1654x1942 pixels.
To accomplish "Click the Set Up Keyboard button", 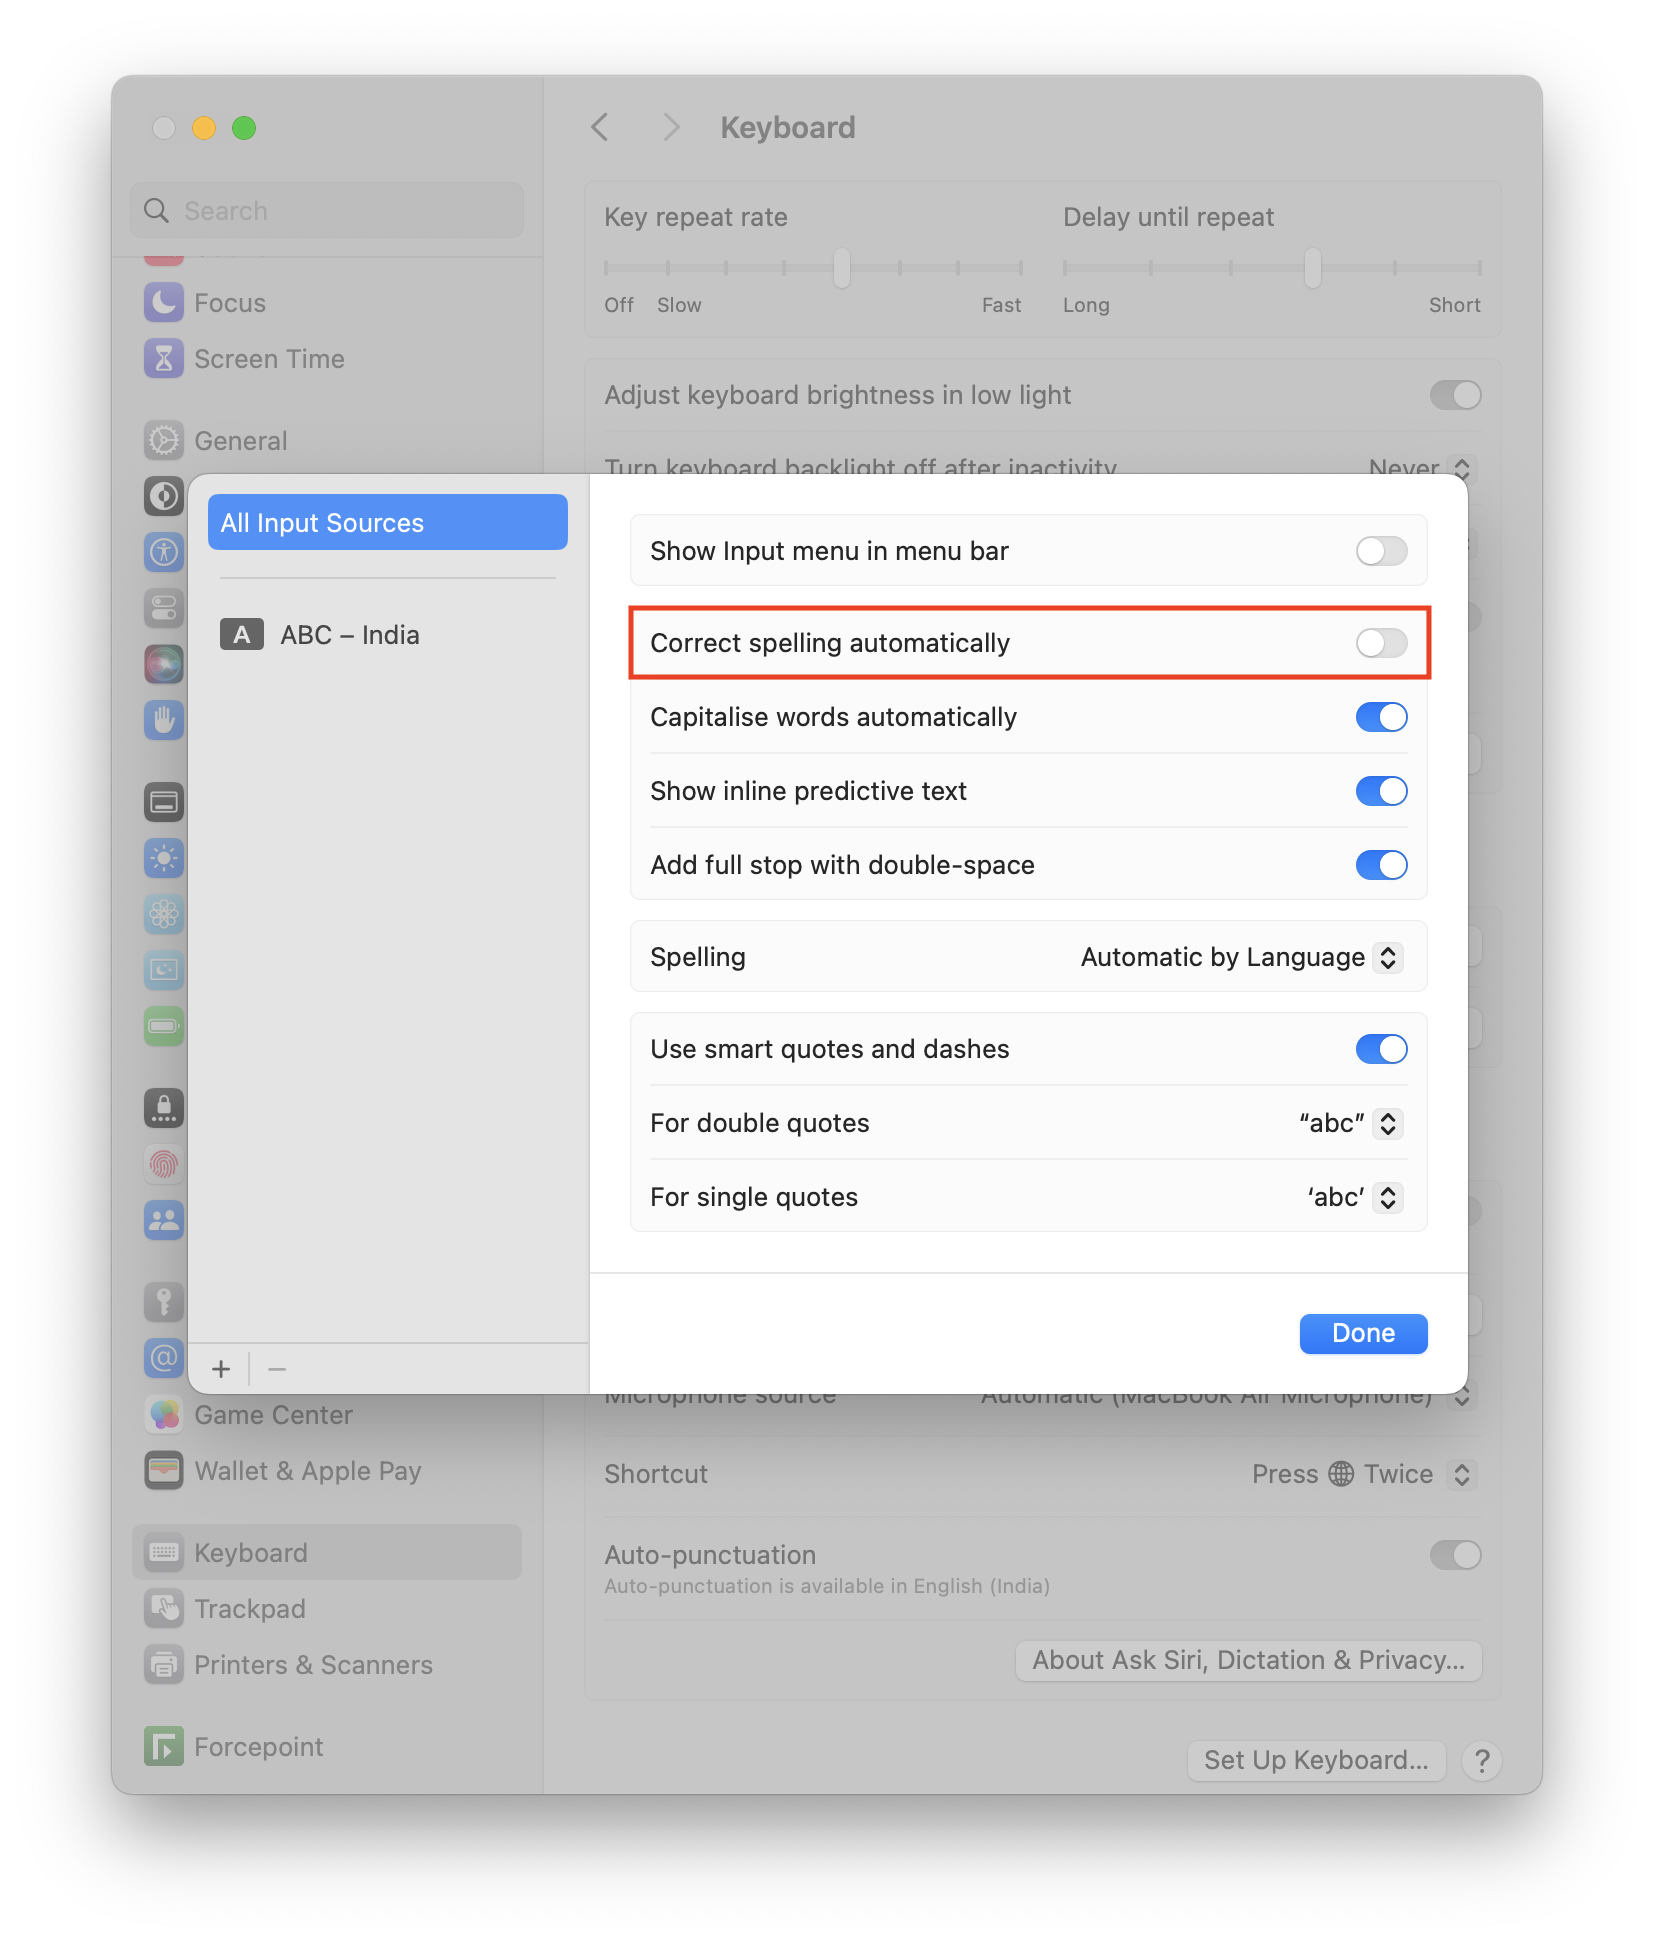I will (x=1316, y=1760).
